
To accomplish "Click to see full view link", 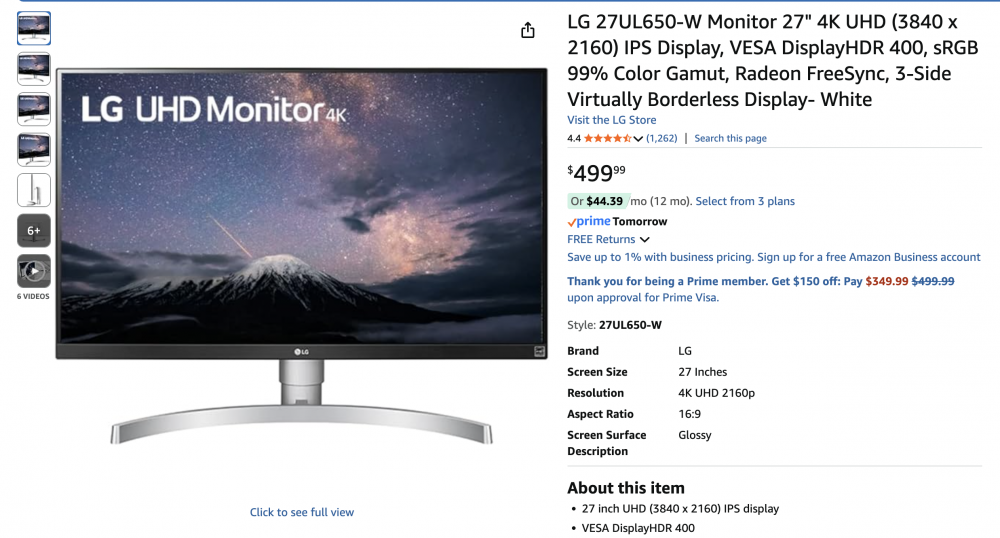I will tap(302, 512).
